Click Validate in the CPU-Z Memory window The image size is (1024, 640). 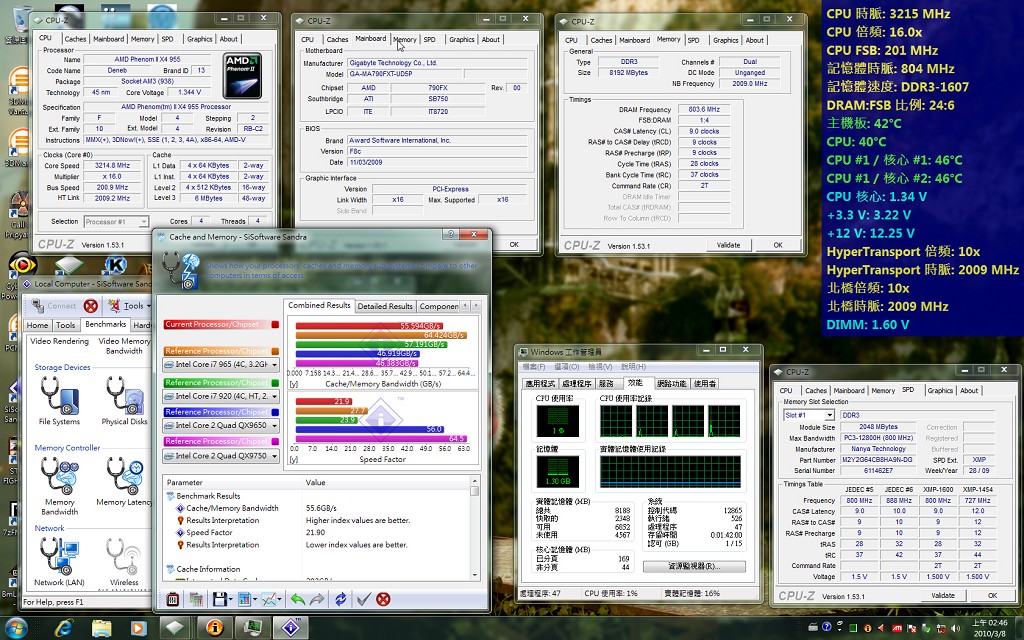click(x=728, y=246)
